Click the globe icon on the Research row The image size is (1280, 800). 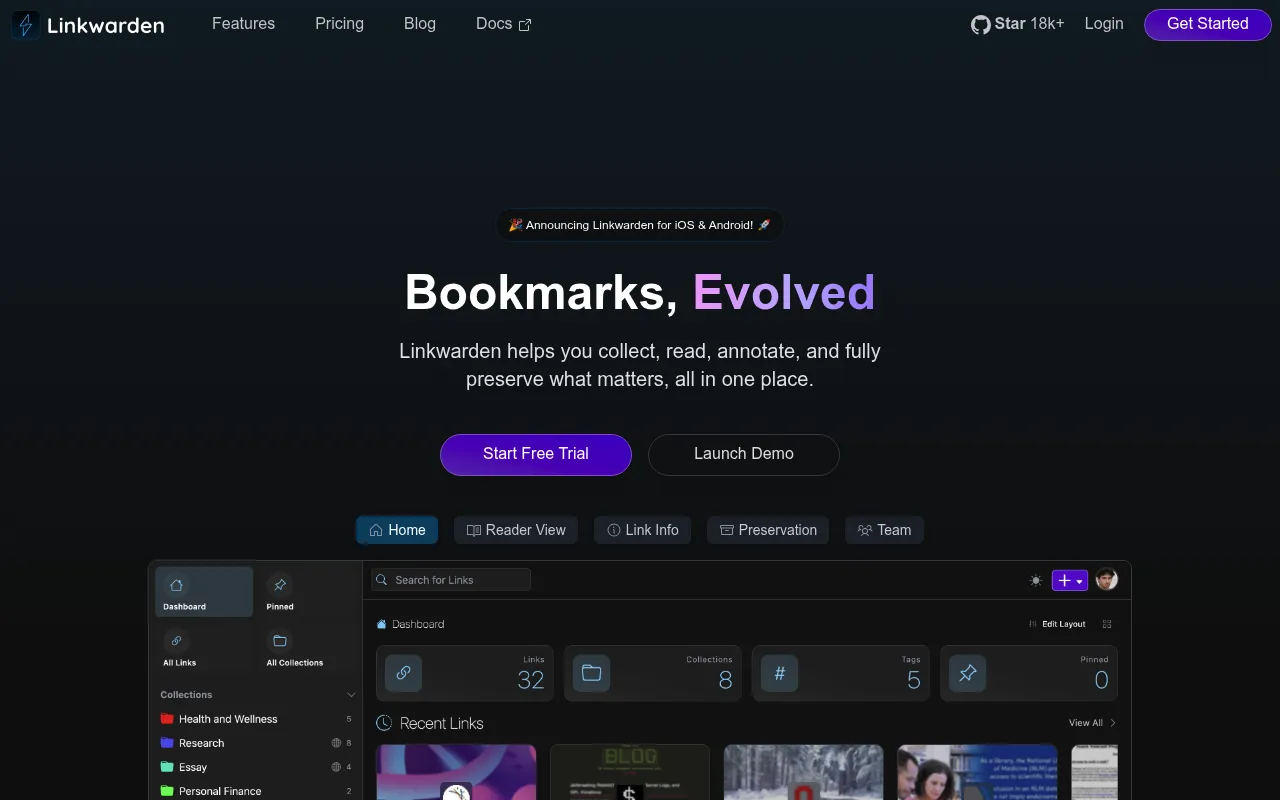(x=336, y=743)
